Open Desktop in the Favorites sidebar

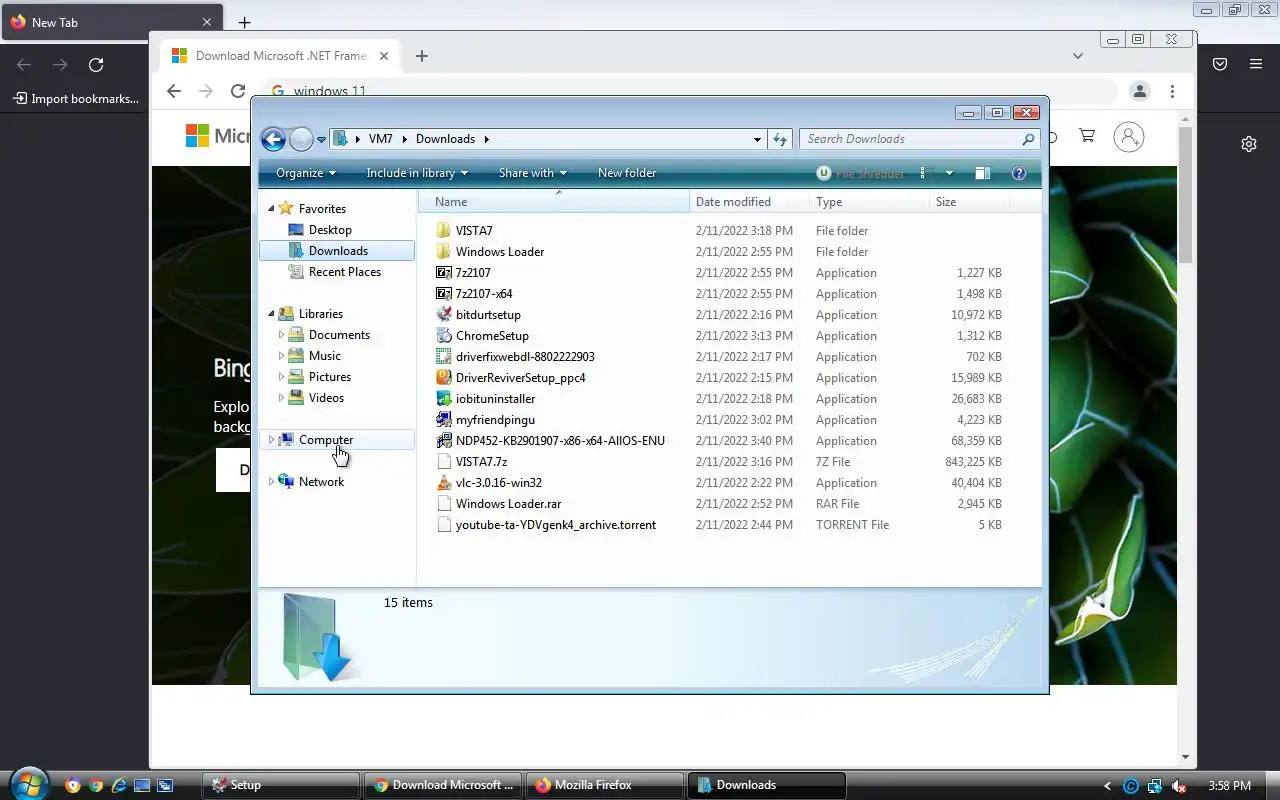[330, 229]
